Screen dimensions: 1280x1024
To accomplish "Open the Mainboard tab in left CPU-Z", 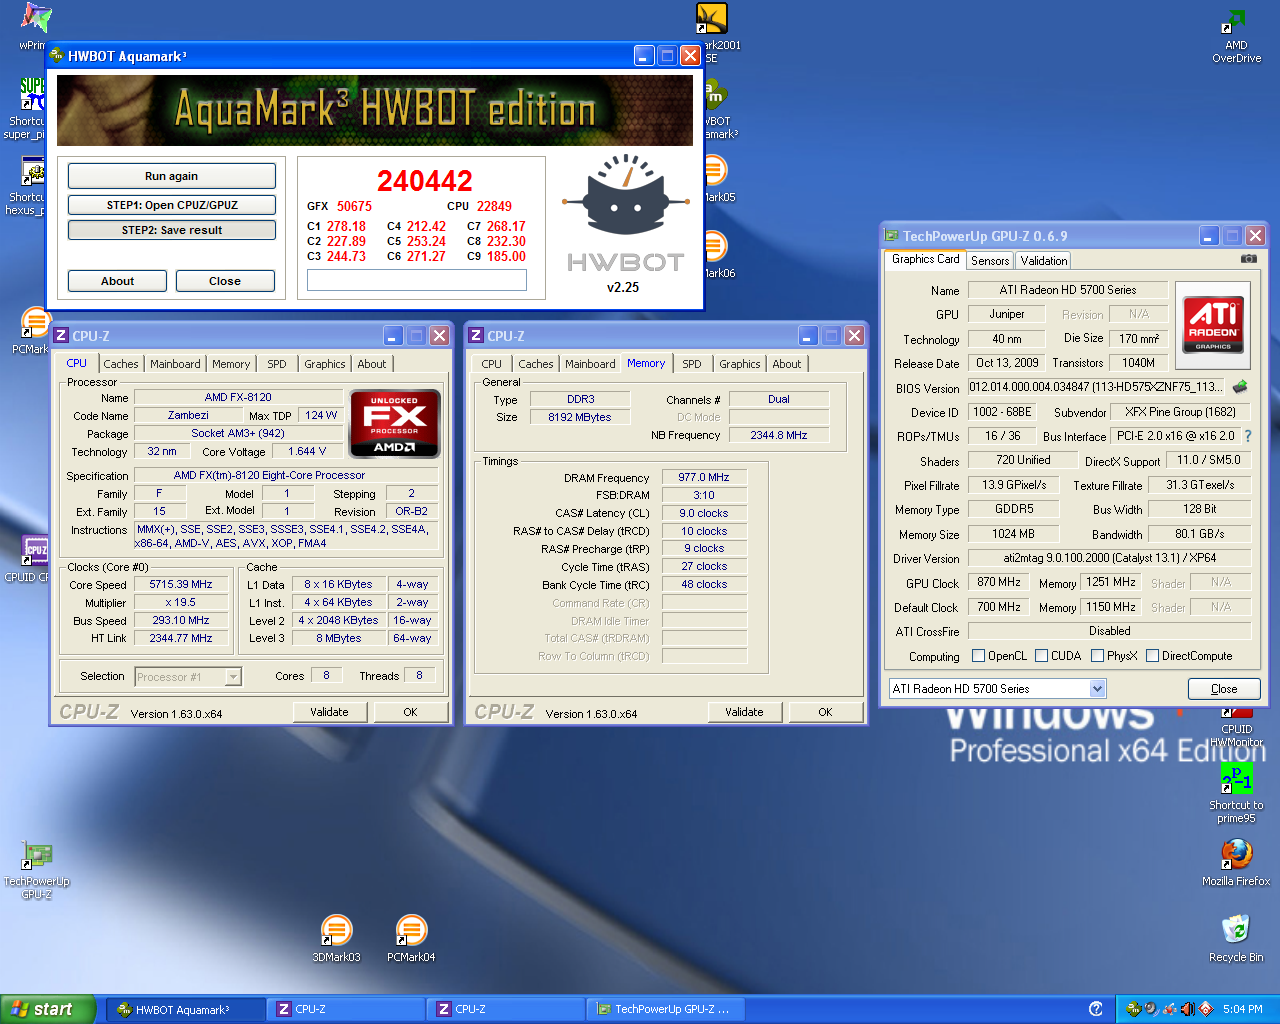I will (175, 364).
